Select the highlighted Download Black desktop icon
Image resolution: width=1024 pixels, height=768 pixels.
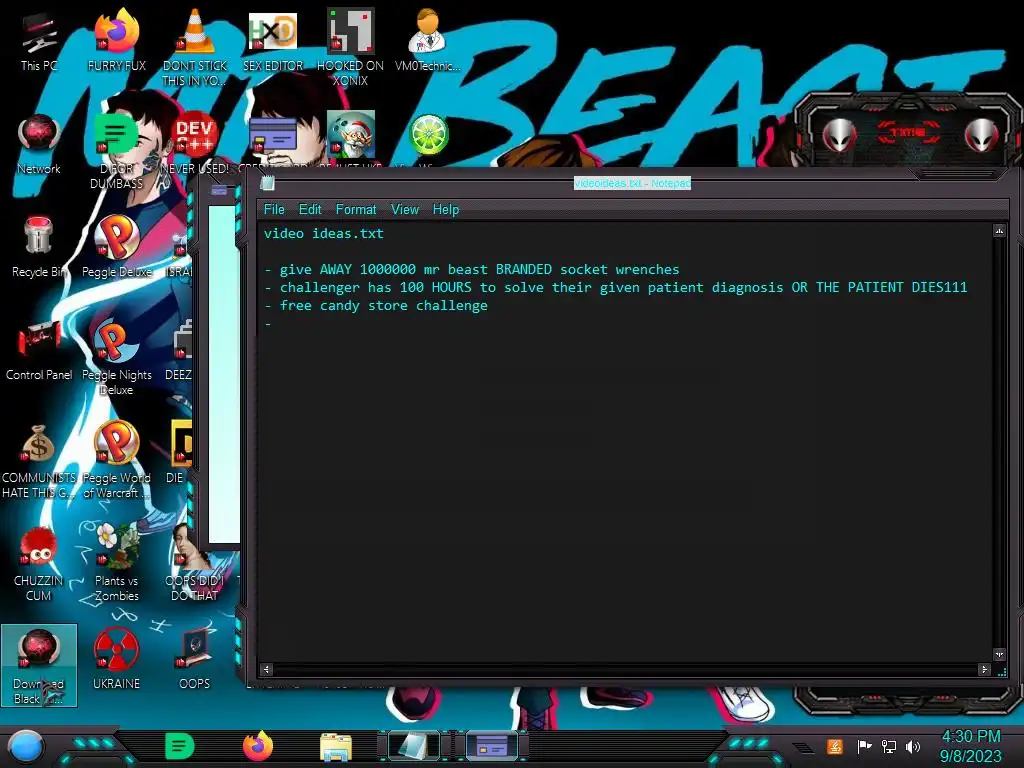click(x=39, y=665)
